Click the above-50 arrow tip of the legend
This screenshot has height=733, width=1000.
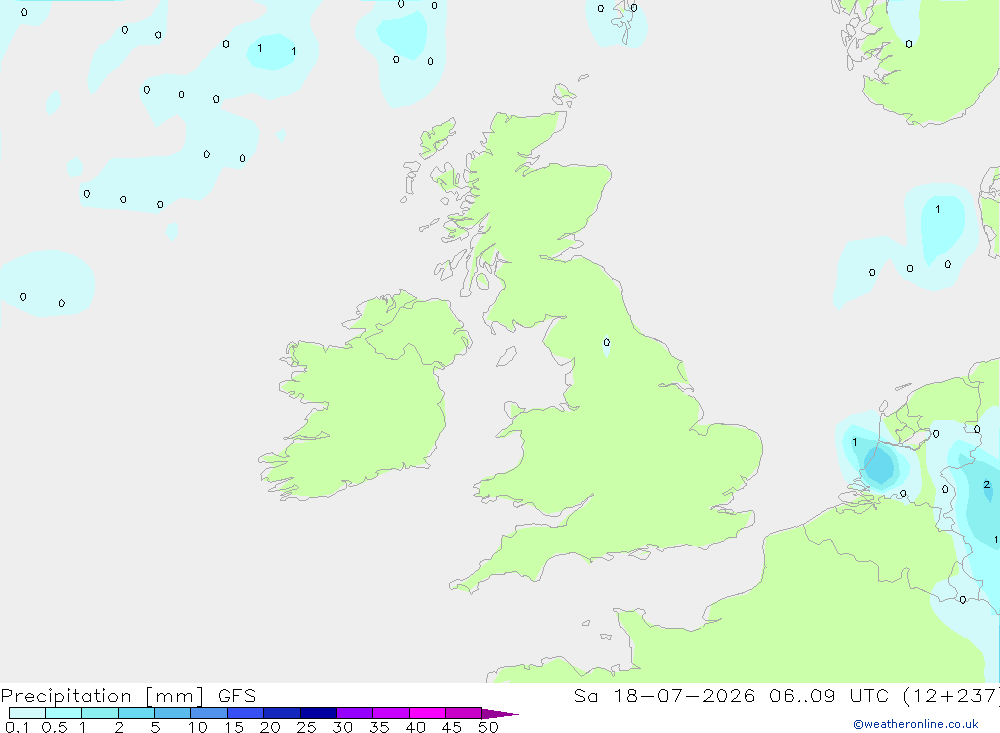[500, 713]
